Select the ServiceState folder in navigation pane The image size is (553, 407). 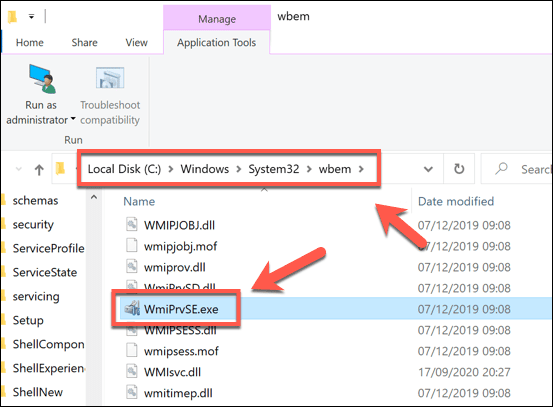click(45, 272)
